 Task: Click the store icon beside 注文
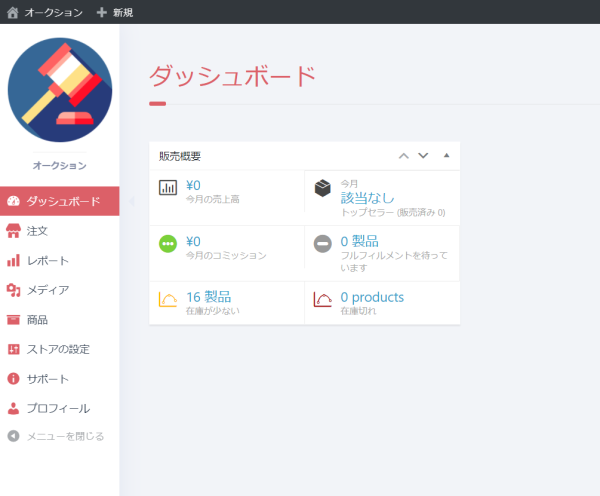[13, 231]
